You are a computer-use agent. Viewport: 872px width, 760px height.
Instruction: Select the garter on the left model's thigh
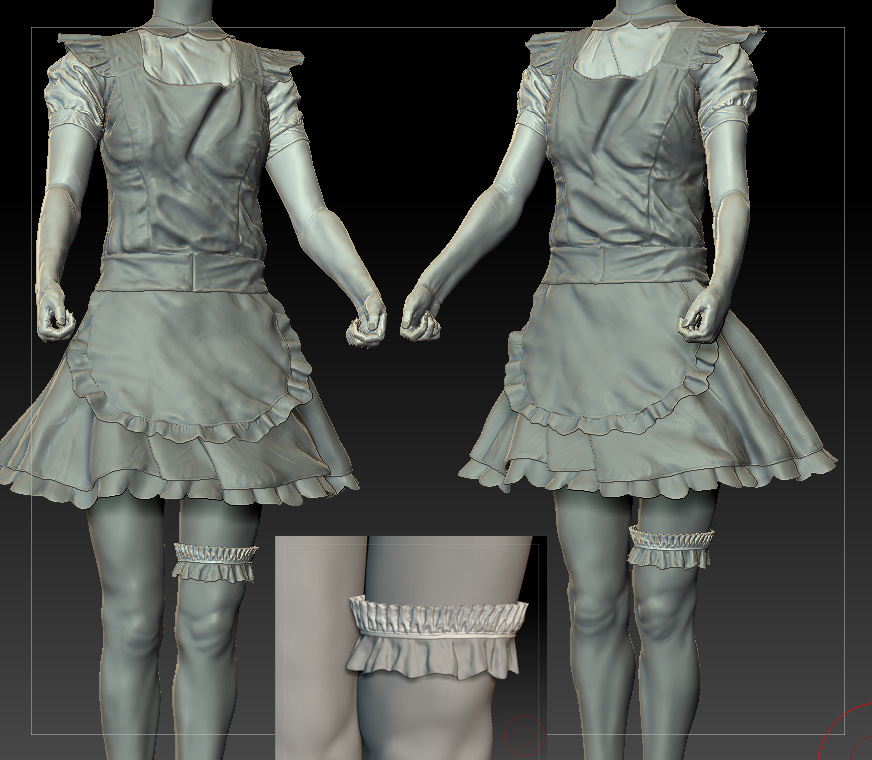(x=216, y=562)
